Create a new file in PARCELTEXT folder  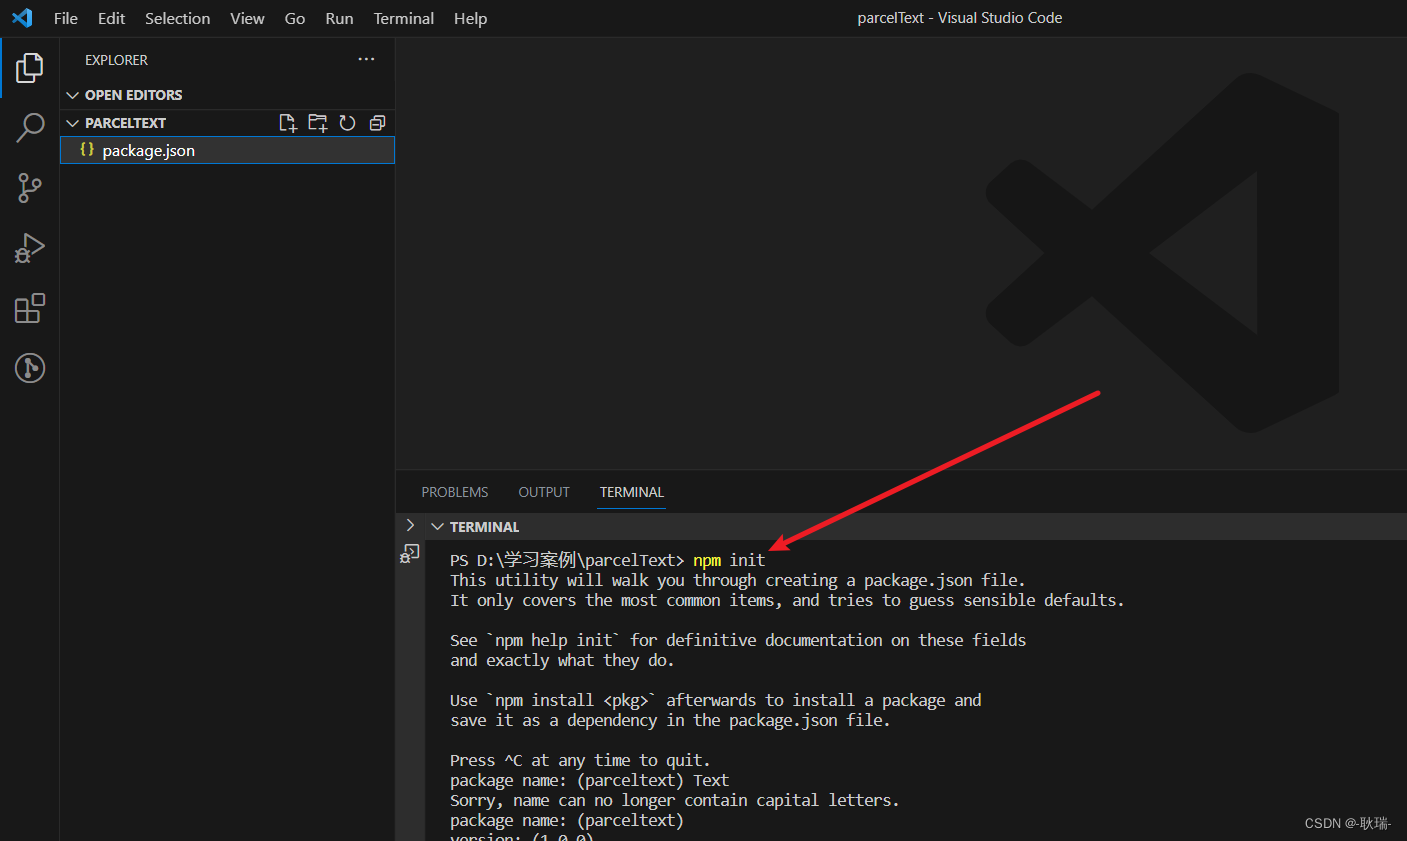tap(288, 123)
